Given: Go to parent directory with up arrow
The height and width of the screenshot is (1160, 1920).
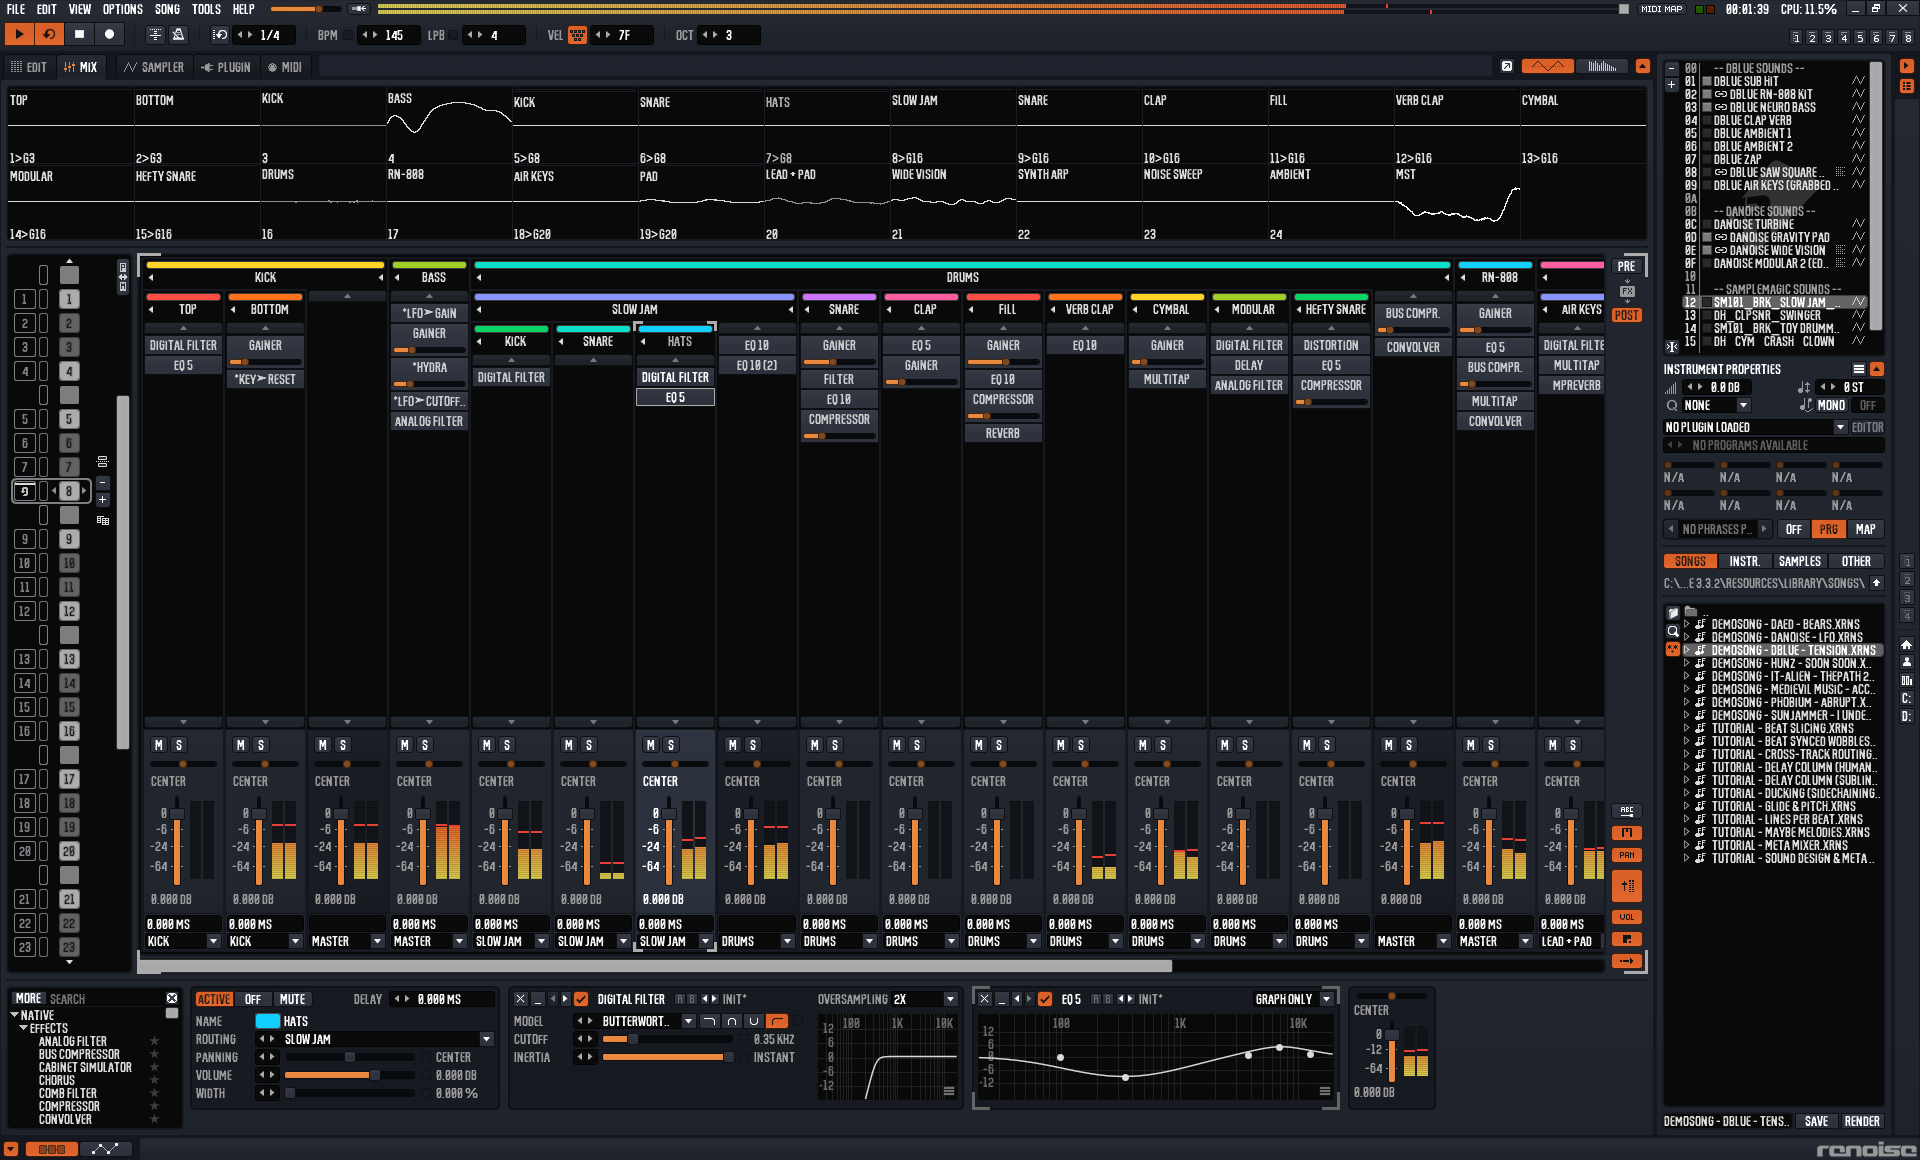Looking at the screenshot, I should pos(1877,583).
